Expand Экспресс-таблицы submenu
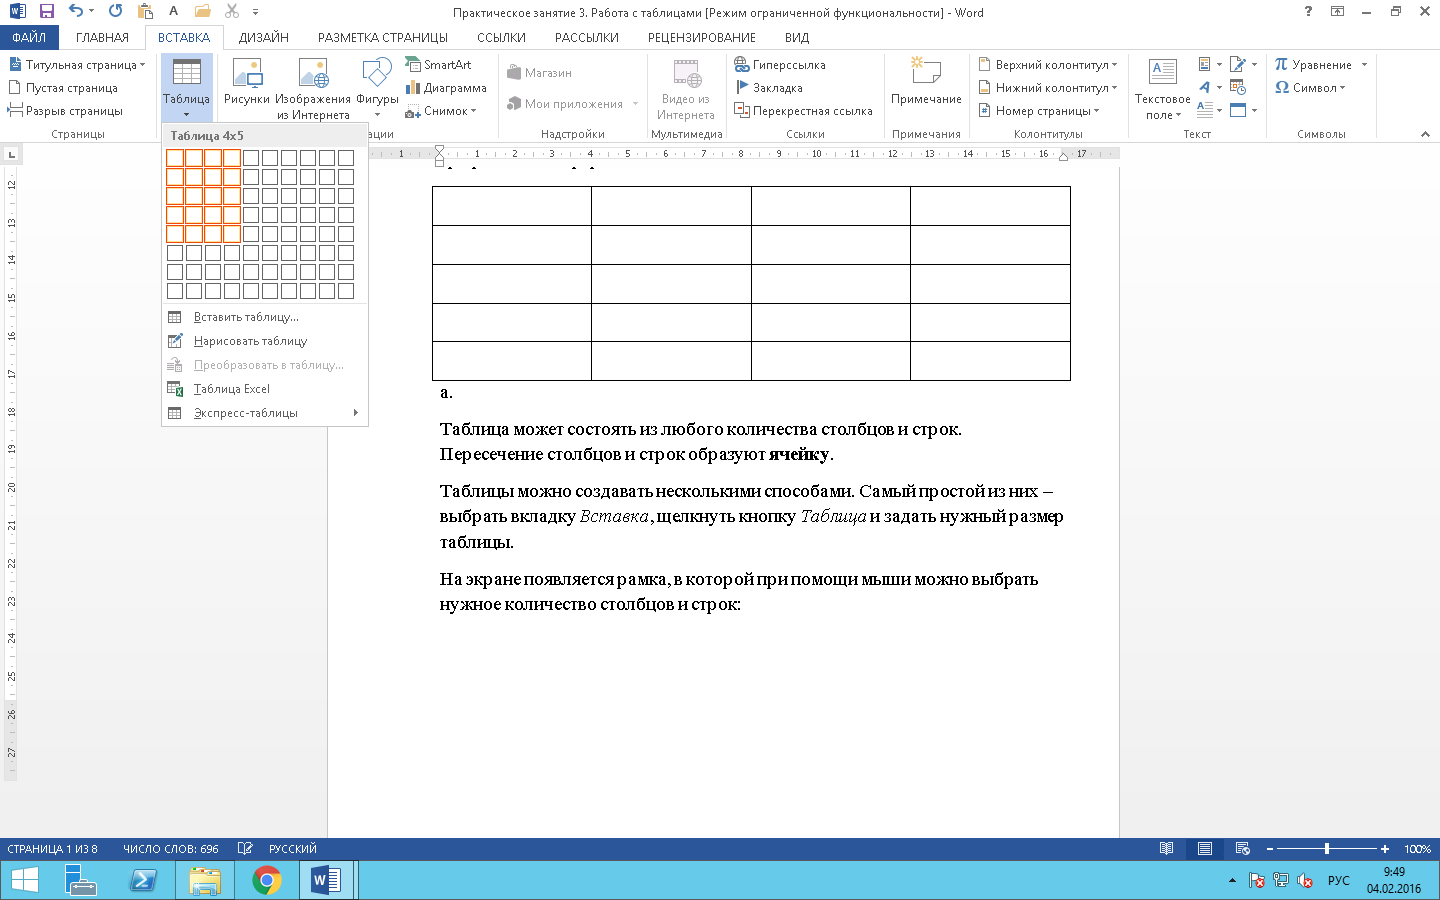Screen dimensions: 1440x900 265,413
